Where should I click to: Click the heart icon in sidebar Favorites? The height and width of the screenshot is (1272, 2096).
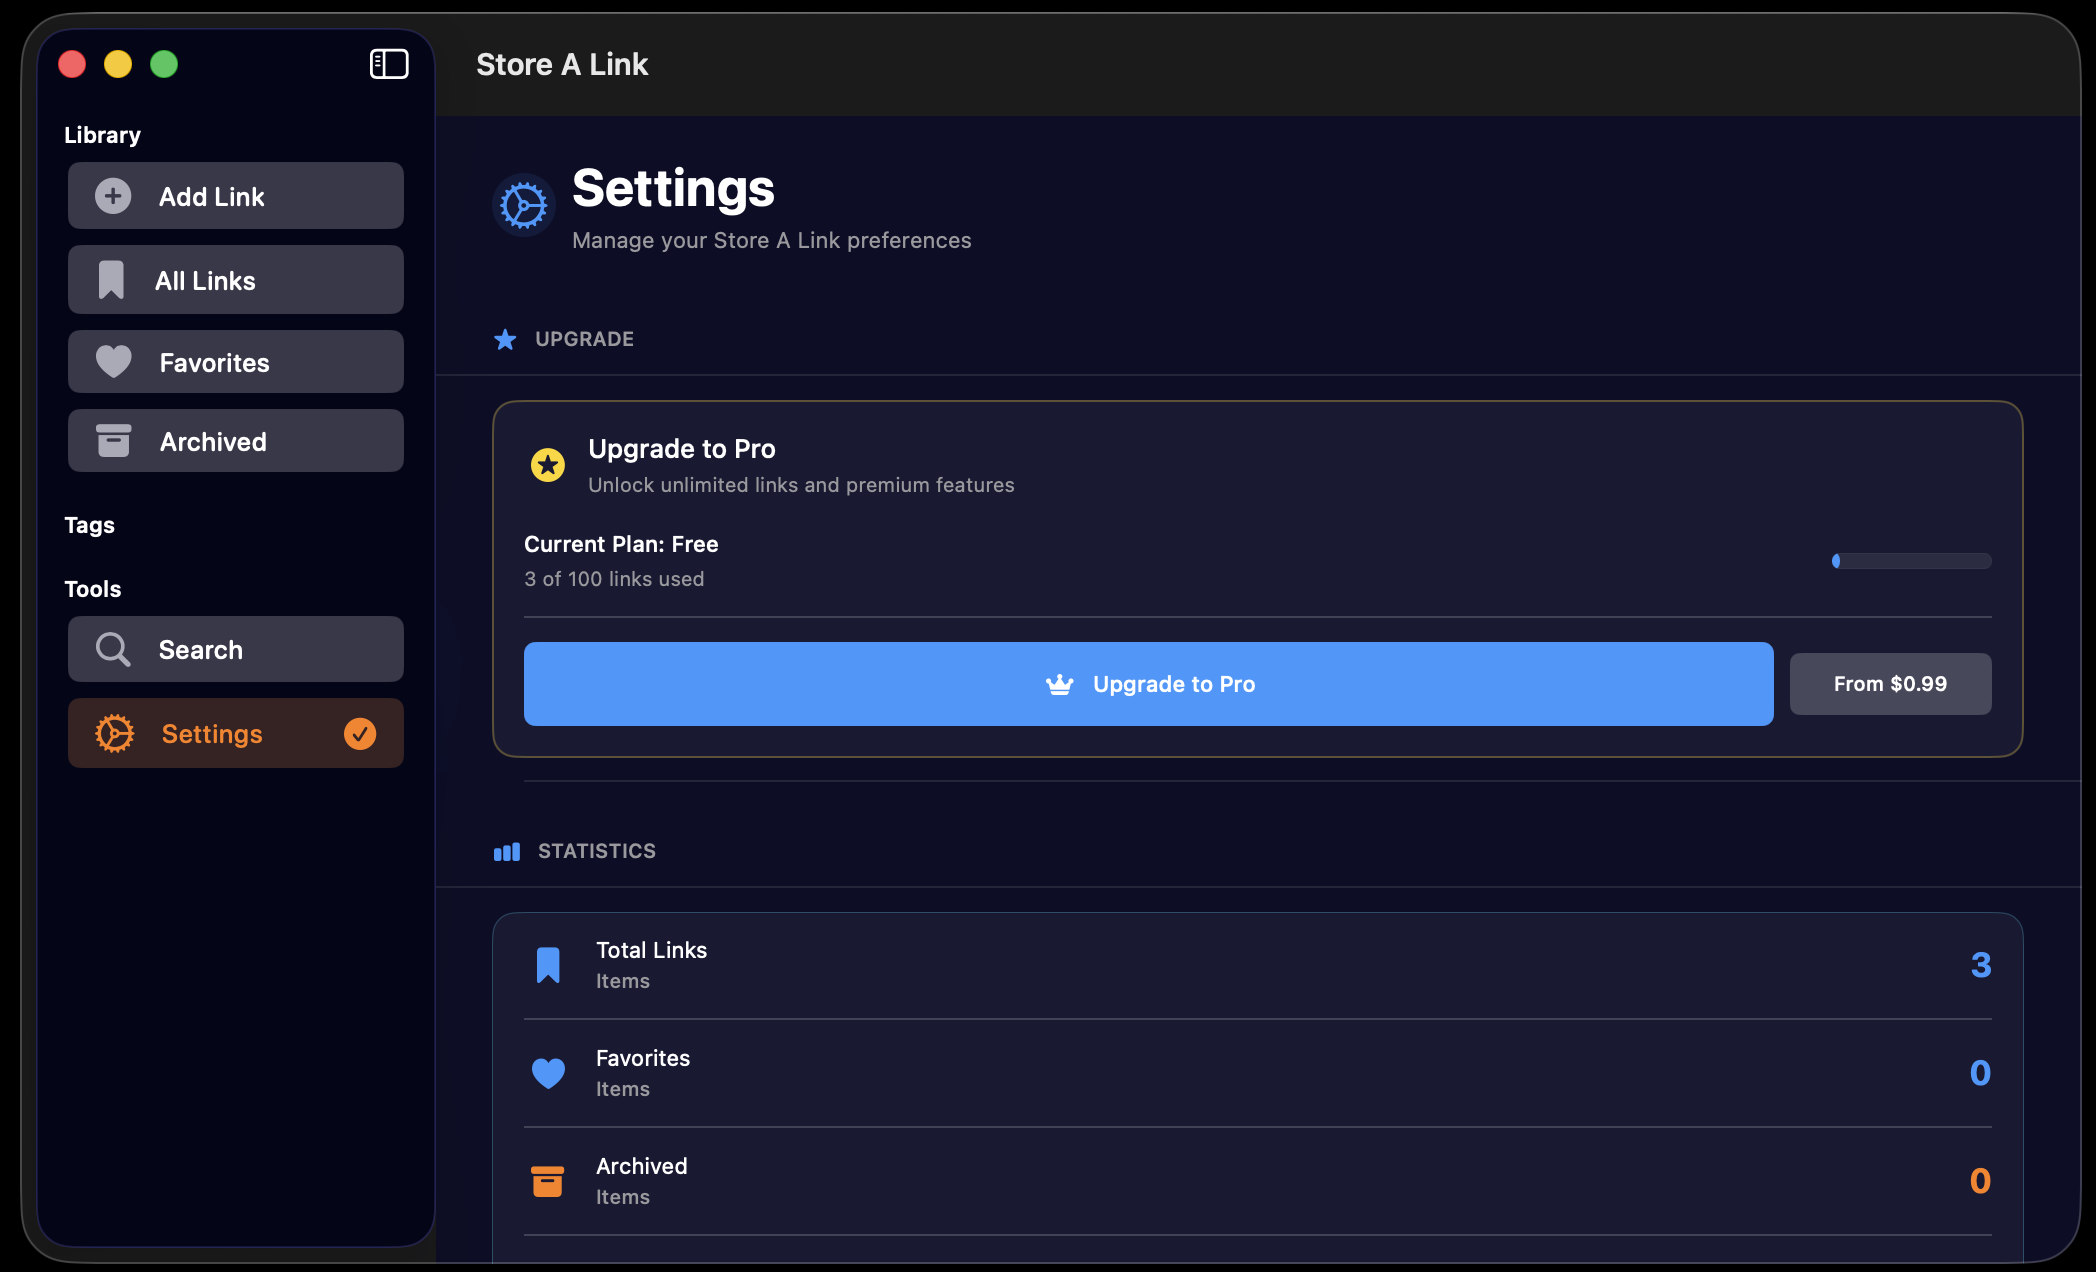point(113,362)
